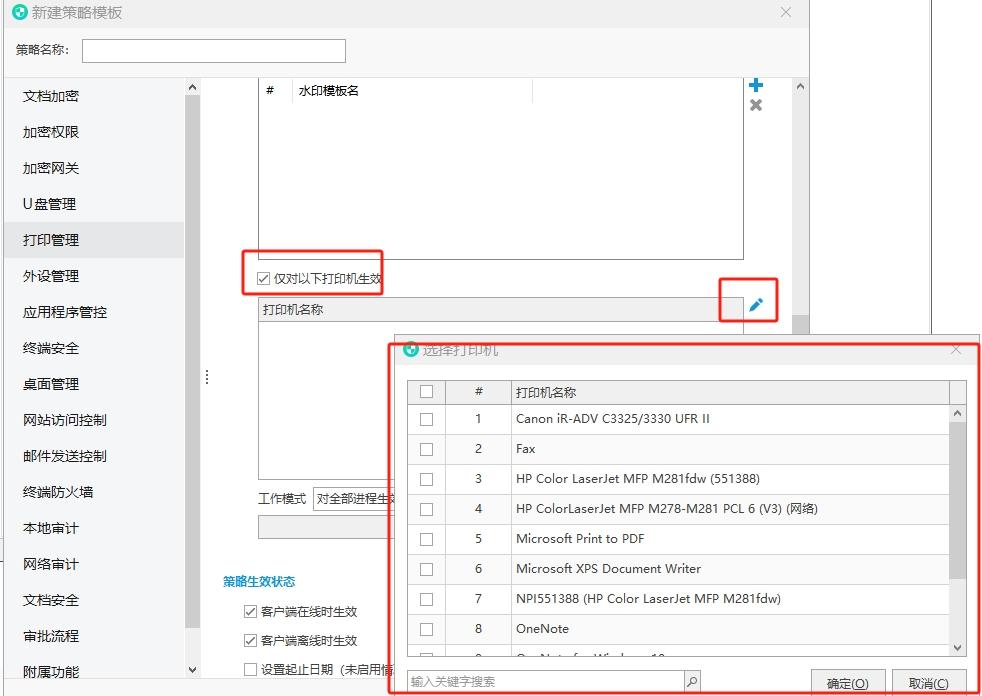
Task: Select 终端安全 category
Action: pyautogui.click(x=51, y=348)
